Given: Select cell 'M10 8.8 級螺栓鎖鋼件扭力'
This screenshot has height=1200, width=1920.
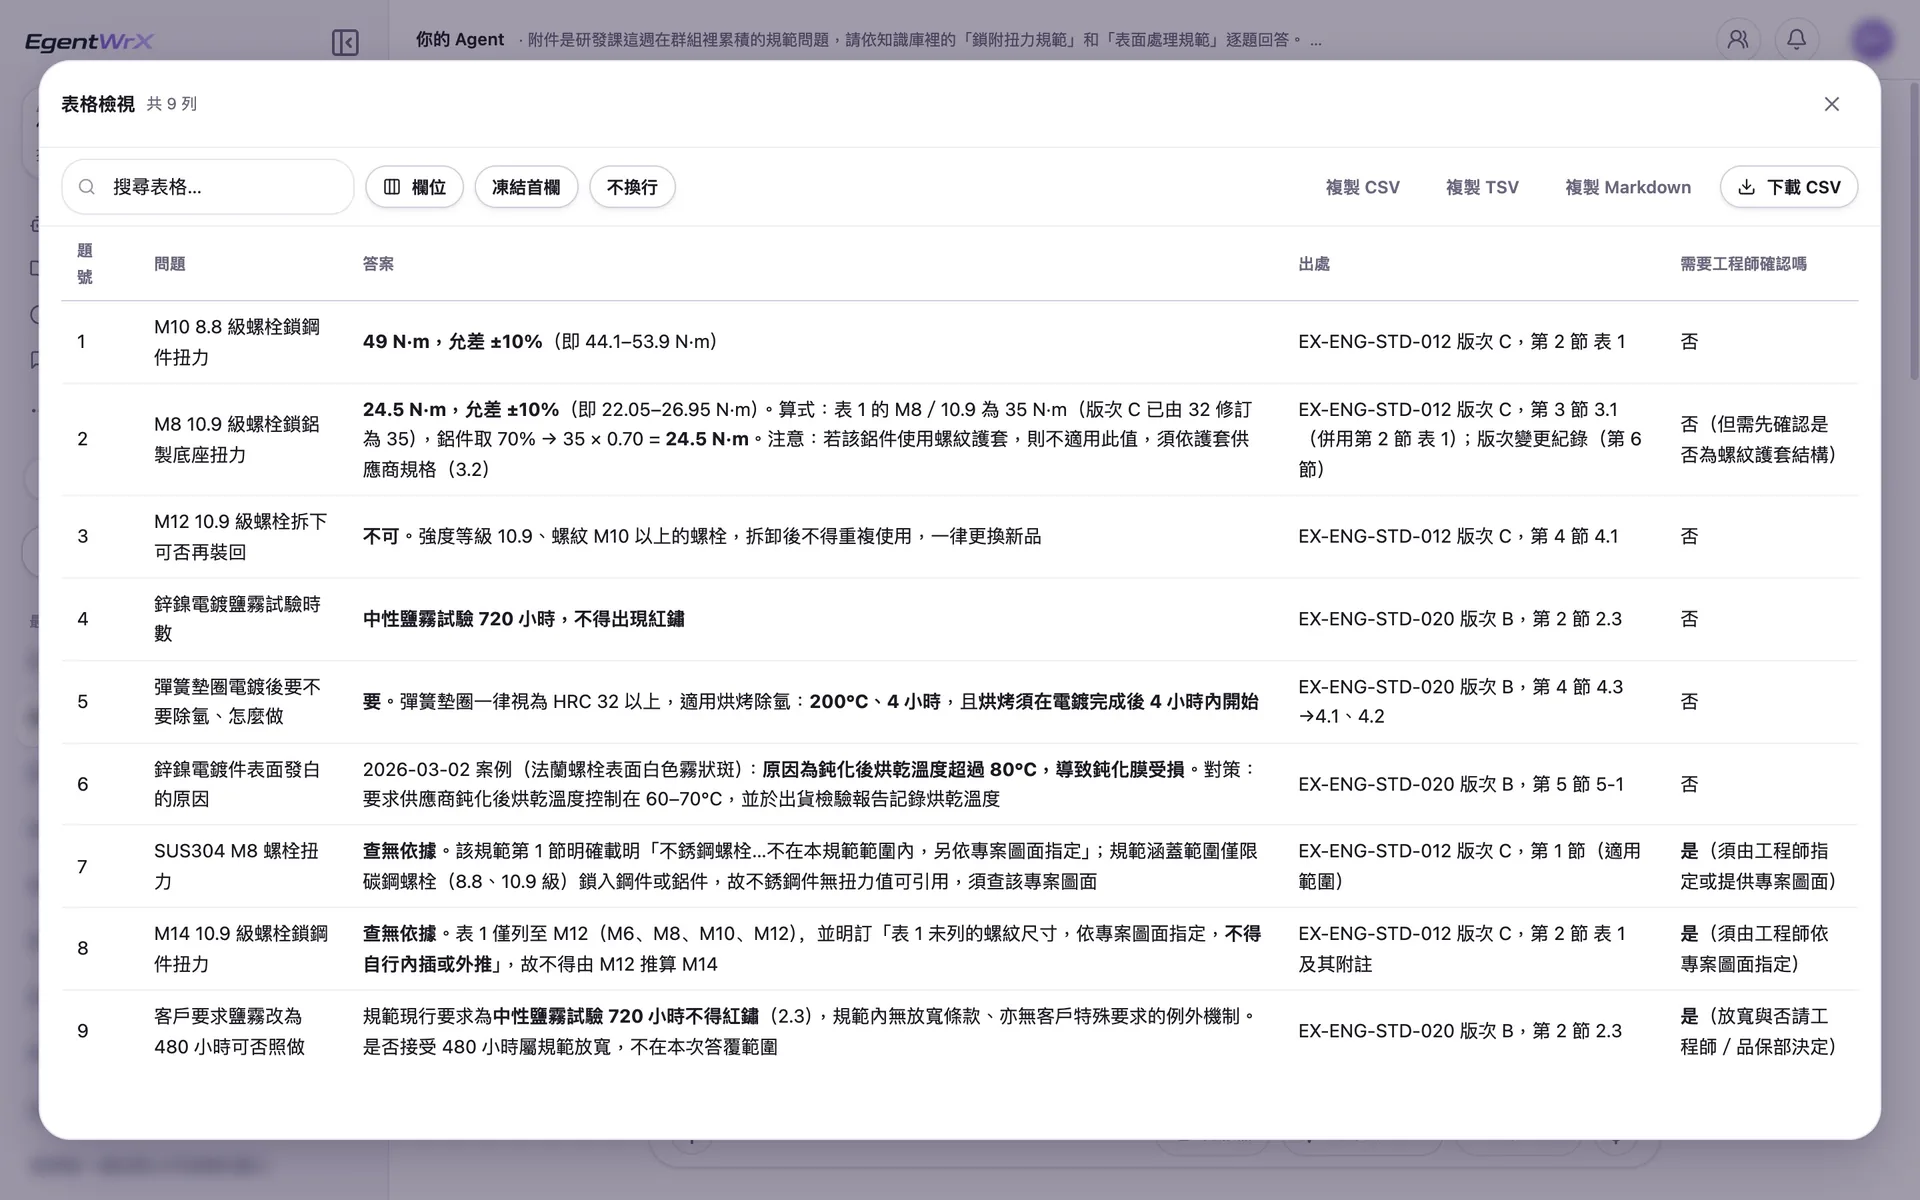Looking at the screenshot, I should point(238,342).
